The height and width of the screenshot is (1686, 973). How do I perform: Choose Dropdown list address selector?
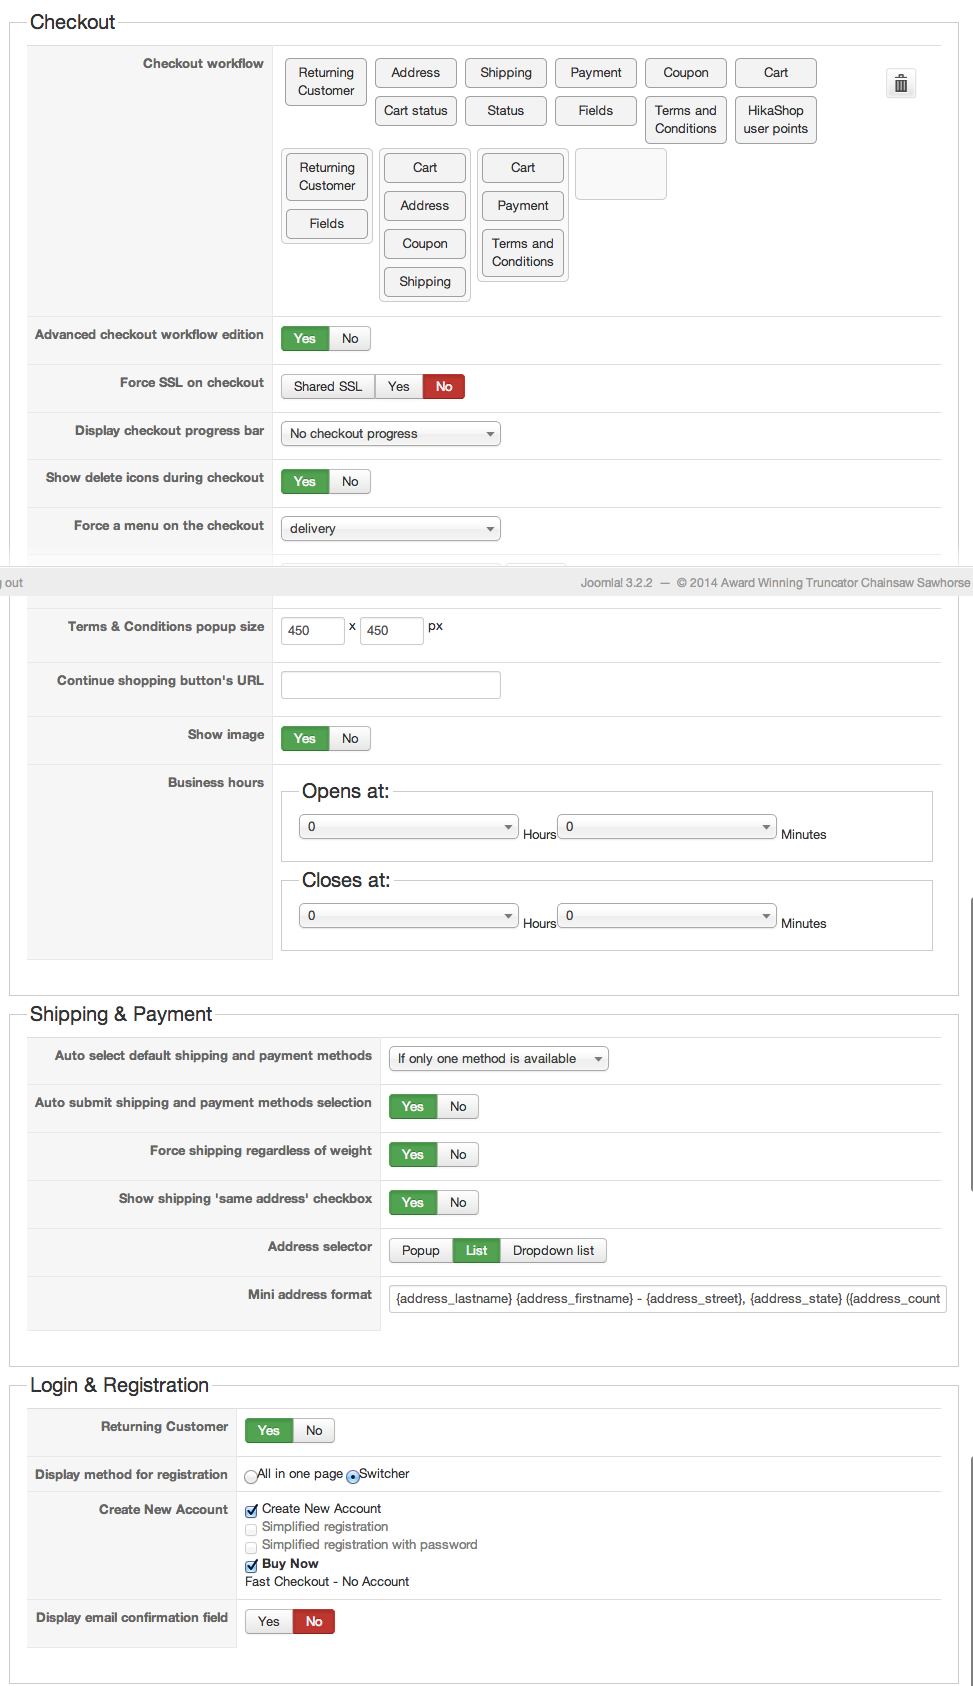553,1251
